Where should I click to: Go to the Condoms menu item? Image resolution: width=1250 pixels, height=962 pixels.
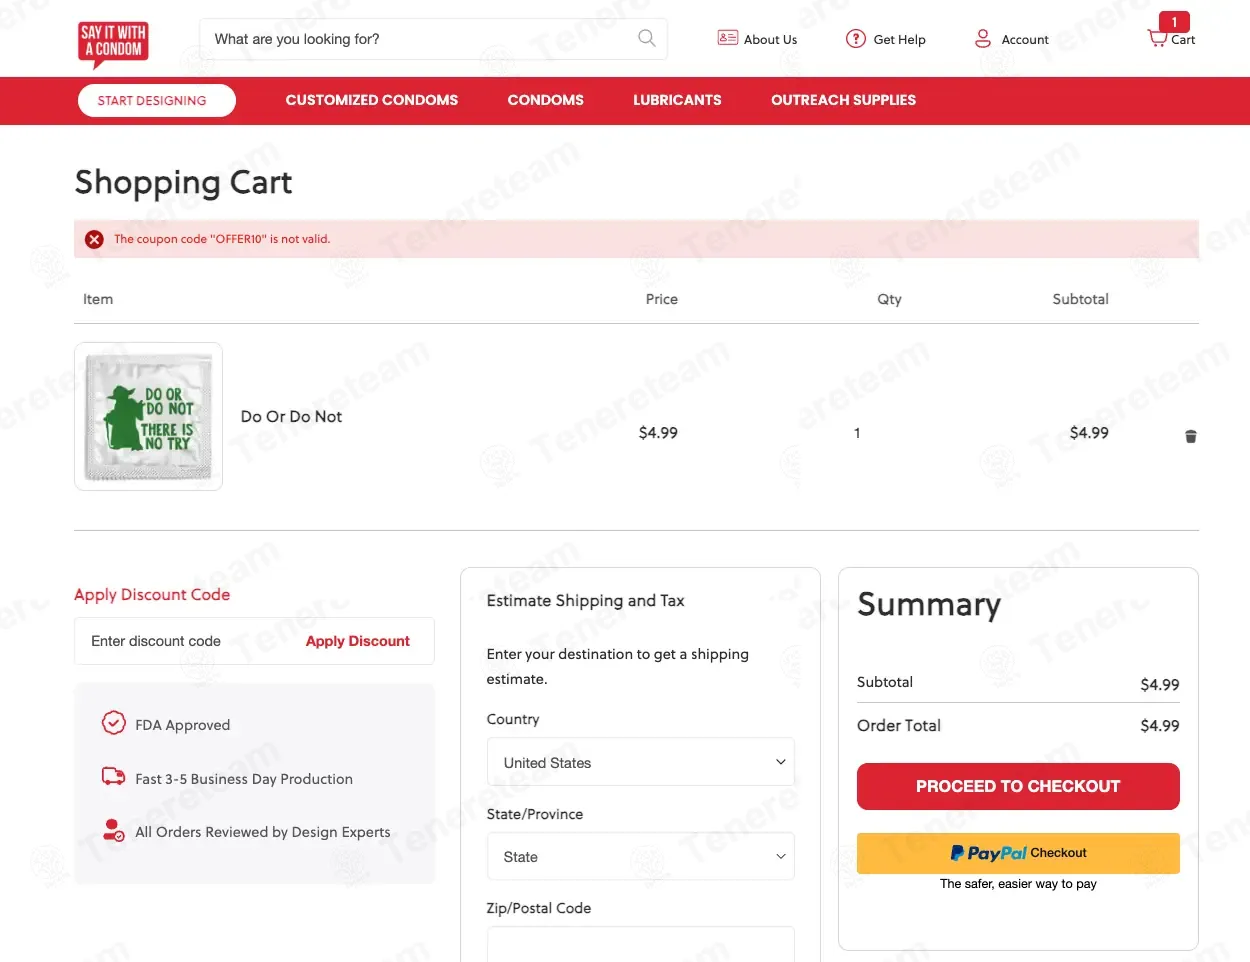pos(545,100)
